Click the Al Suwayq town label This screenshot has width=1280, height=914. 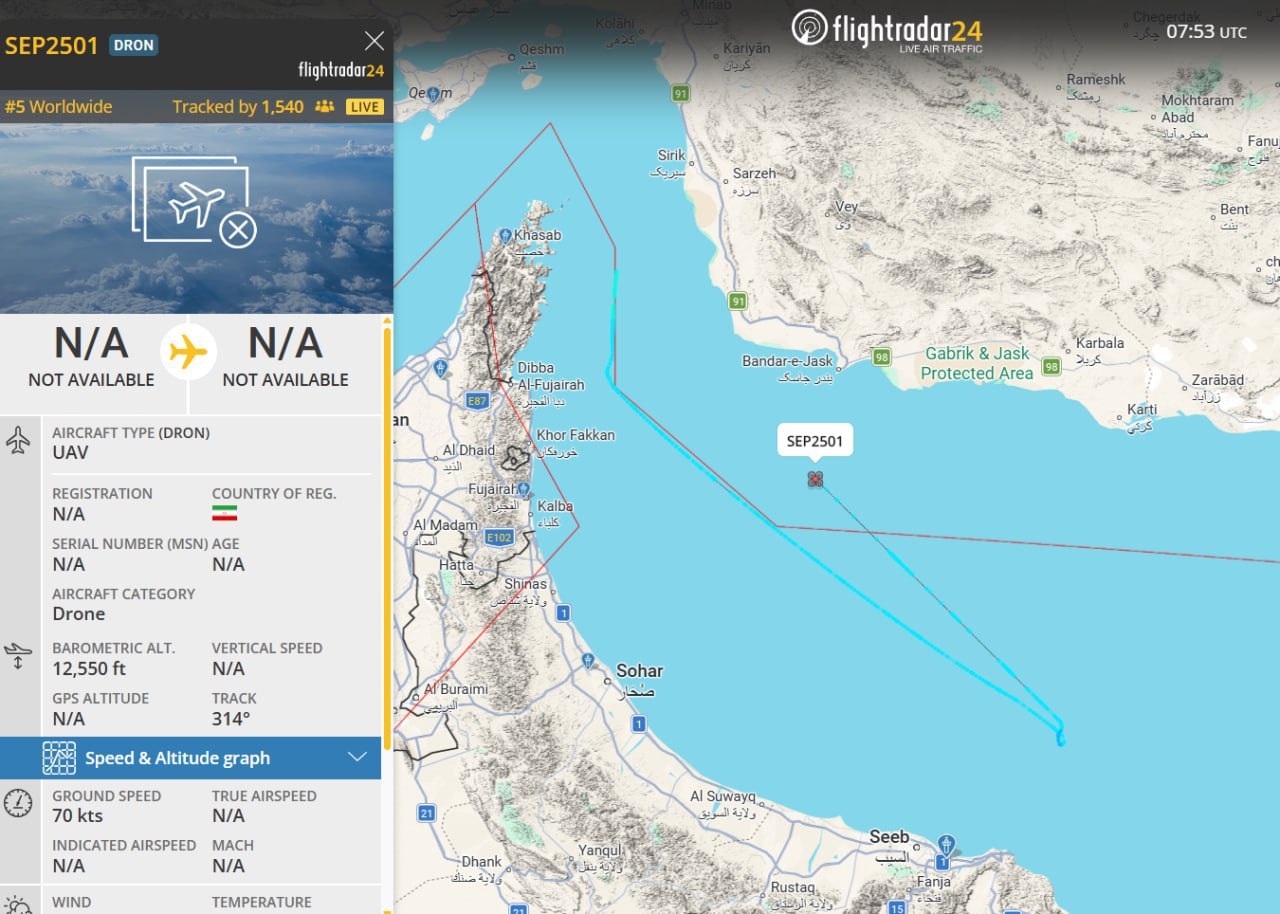pyautogui.click(x=723, y=797)
